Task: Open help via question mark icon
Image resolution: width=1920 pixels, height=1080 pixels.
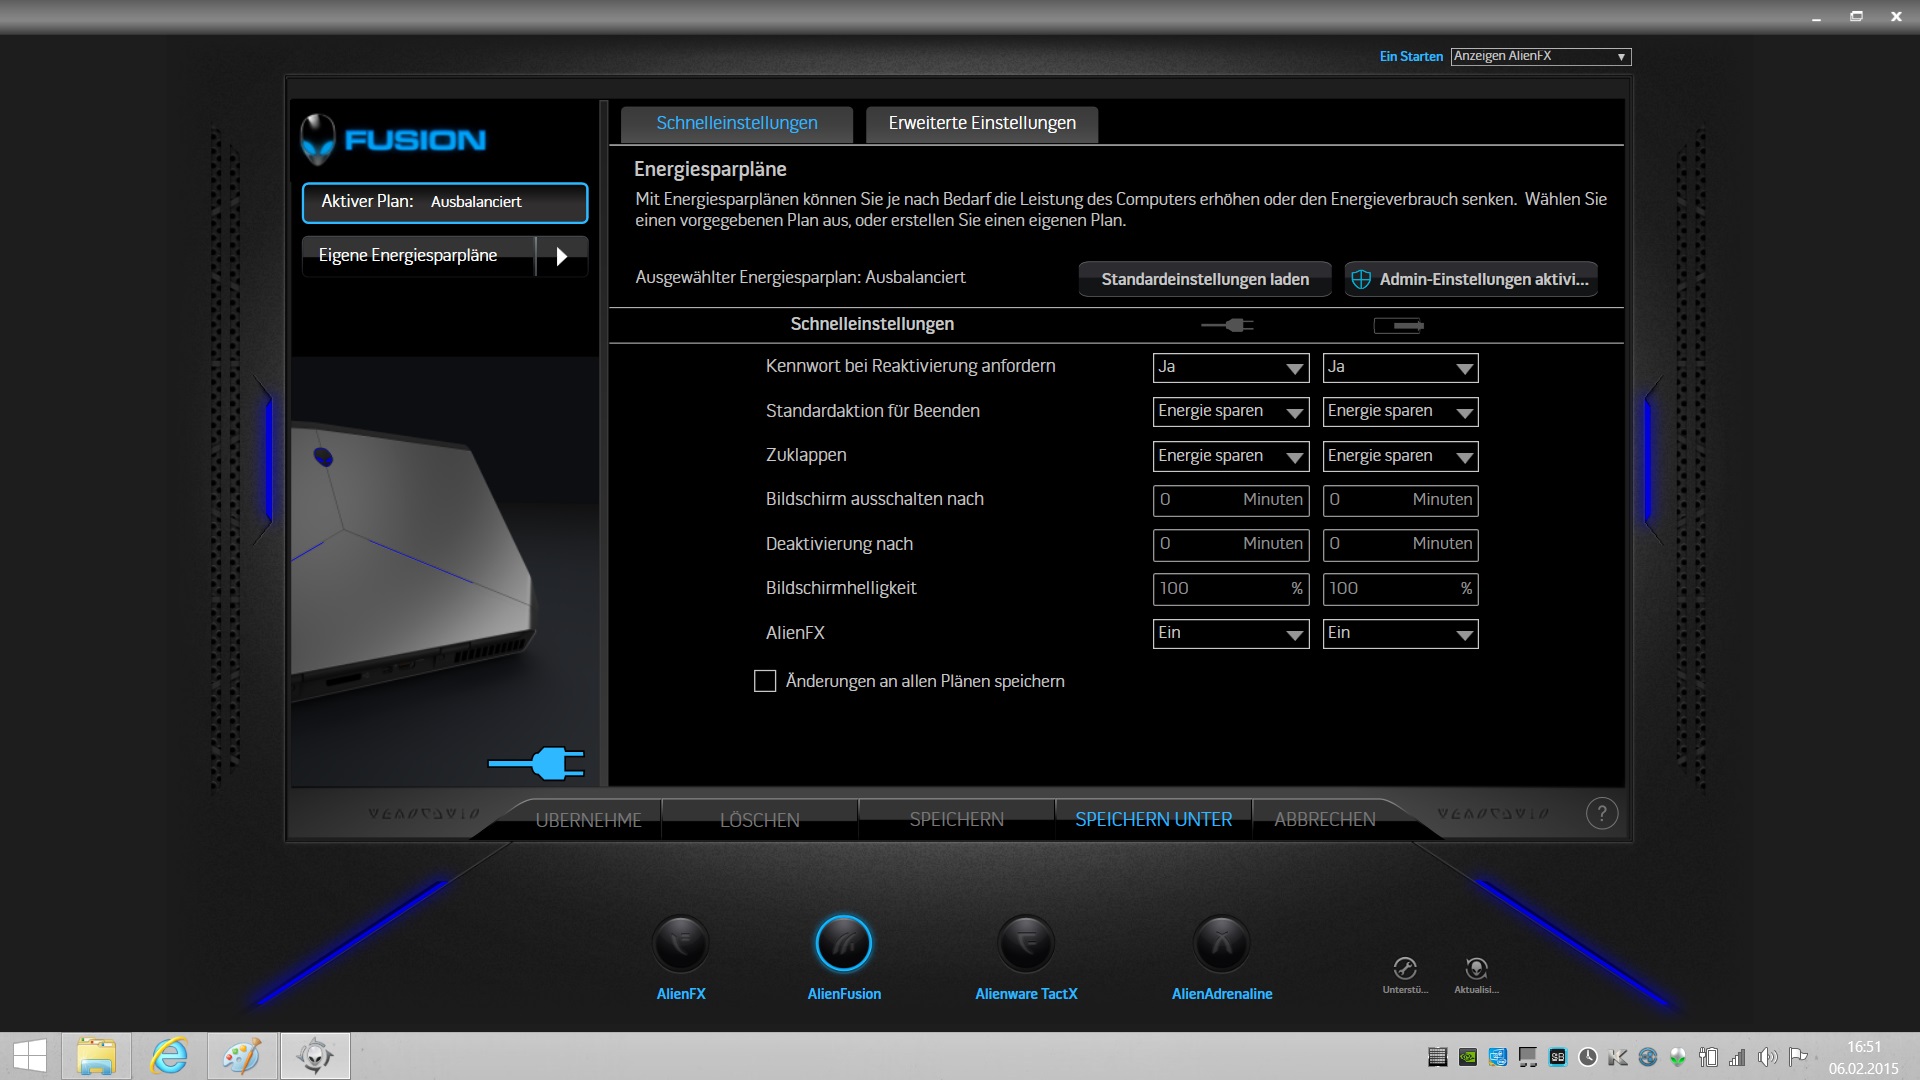Action: (1601, 814)
